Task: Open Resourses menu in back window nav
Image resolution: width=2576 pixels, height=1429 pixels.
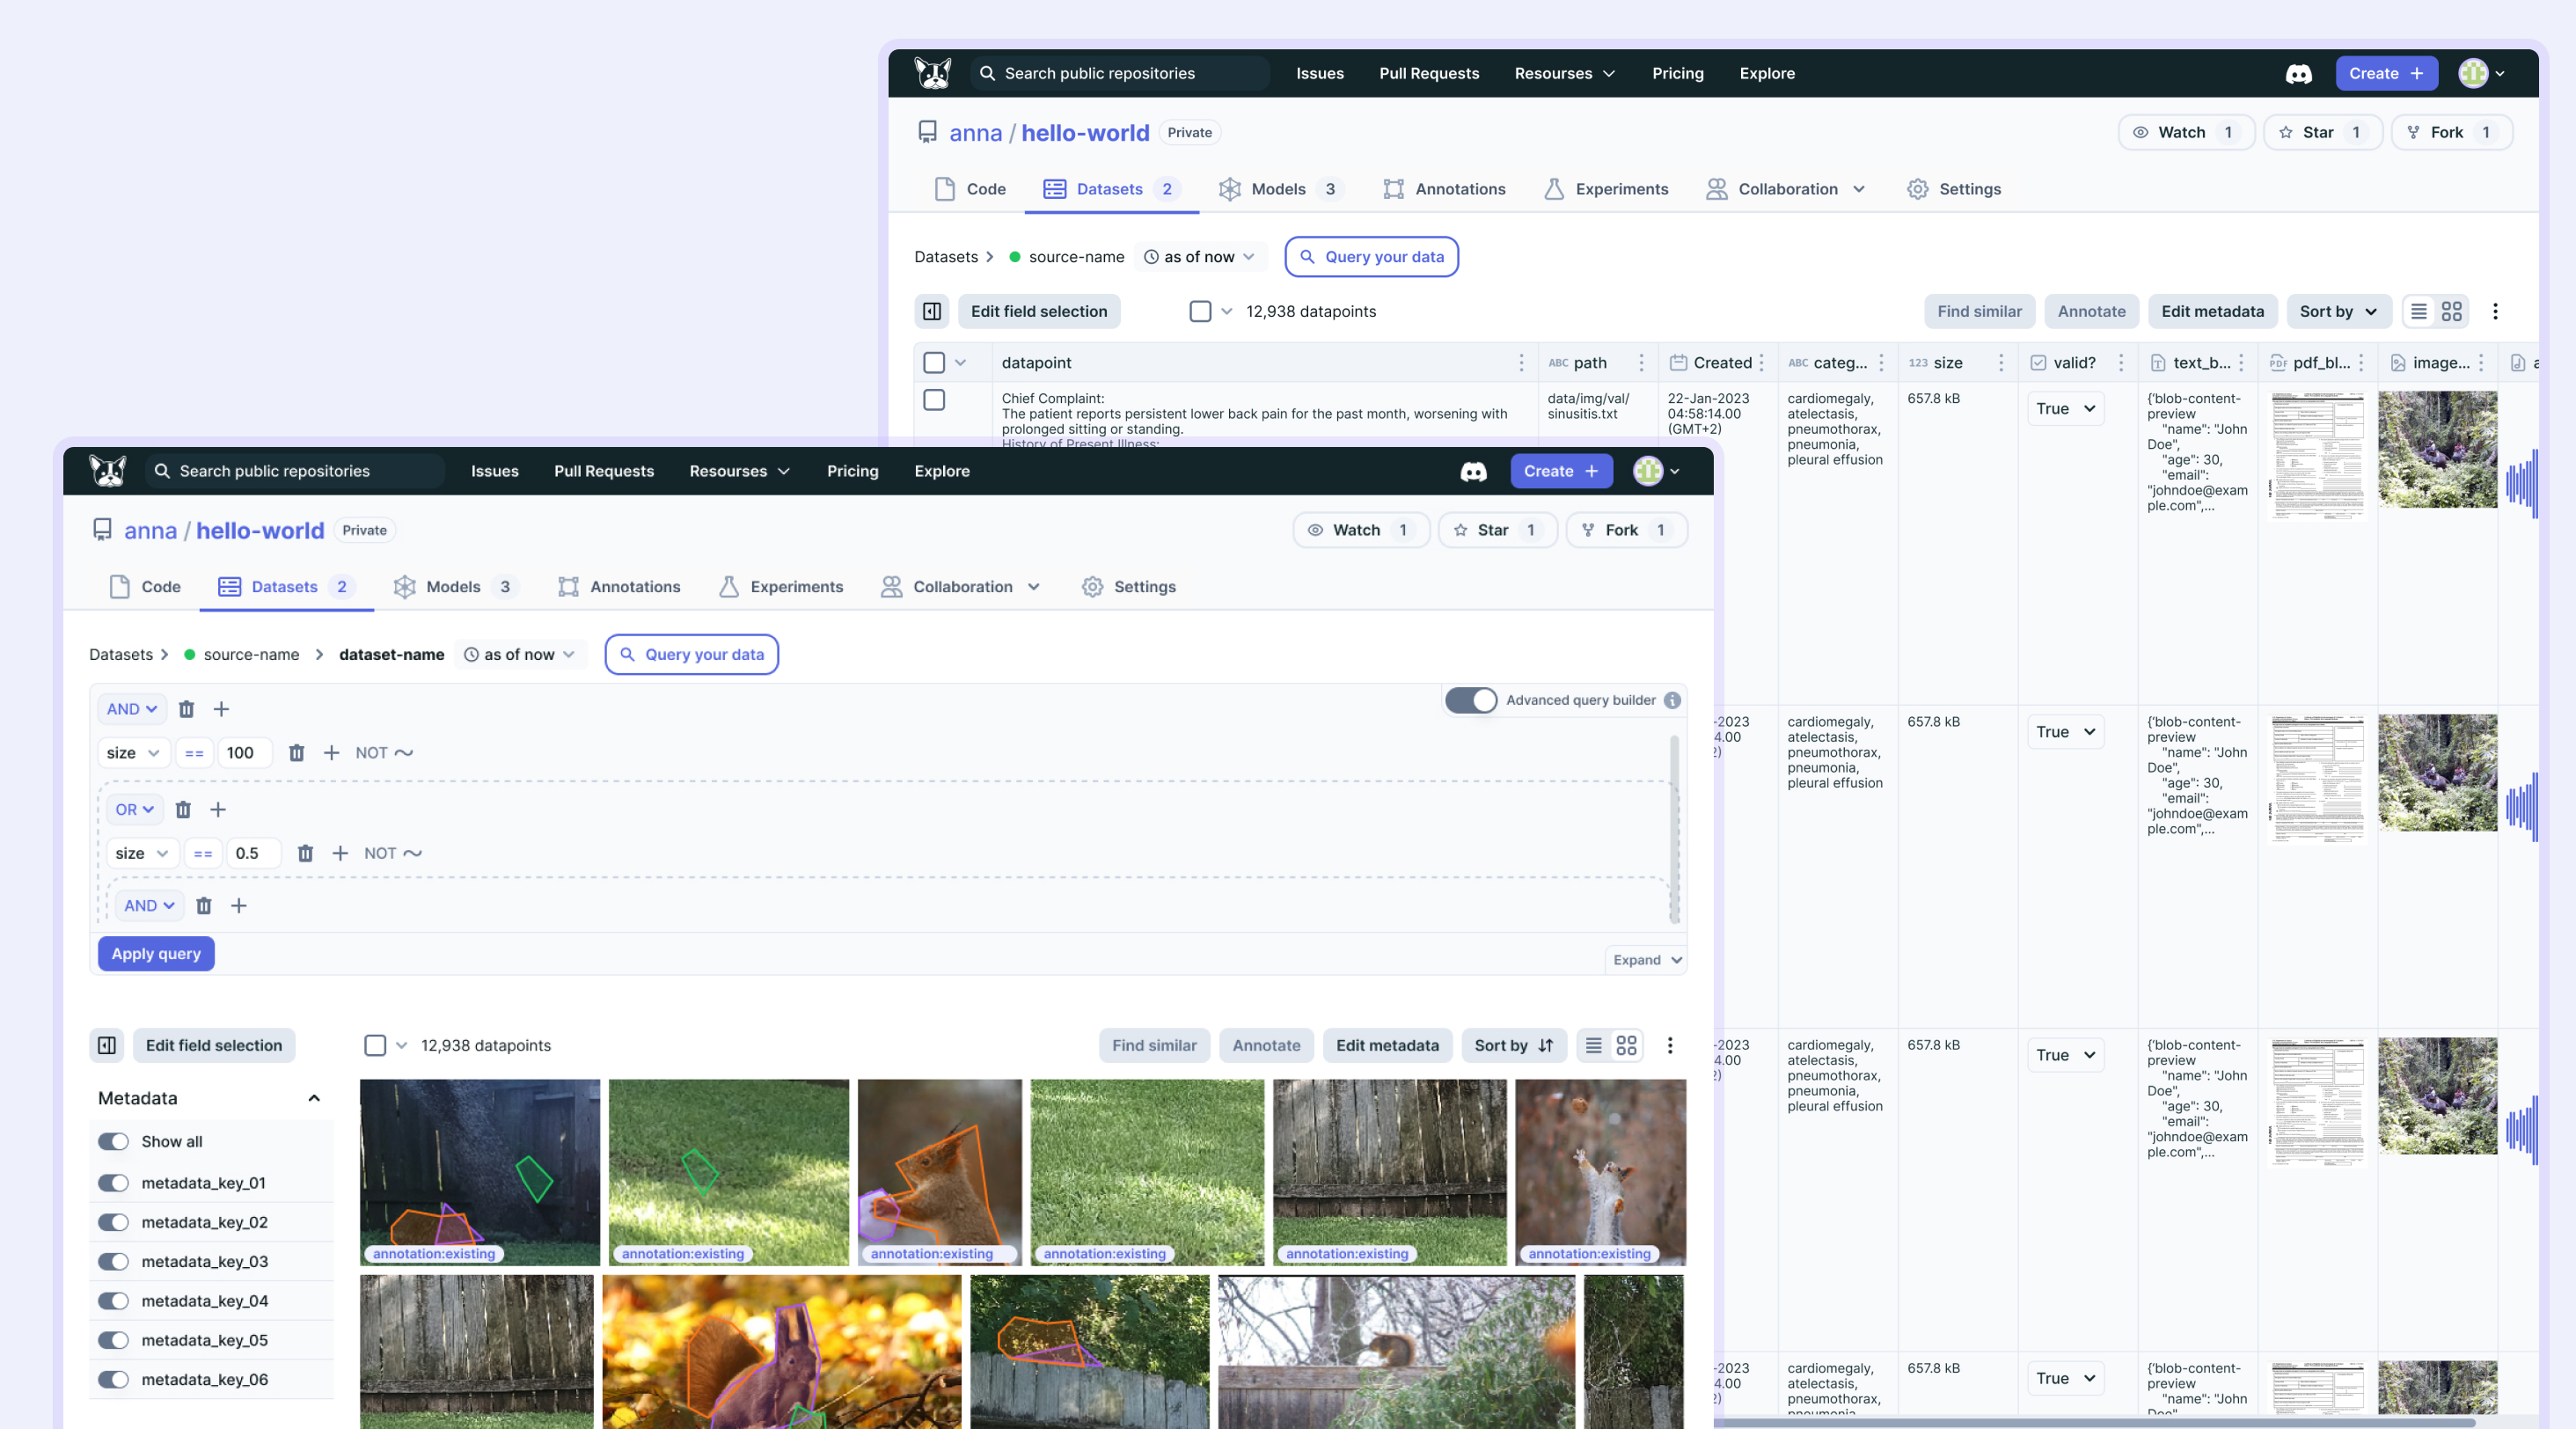Action: coord(1565,73)
